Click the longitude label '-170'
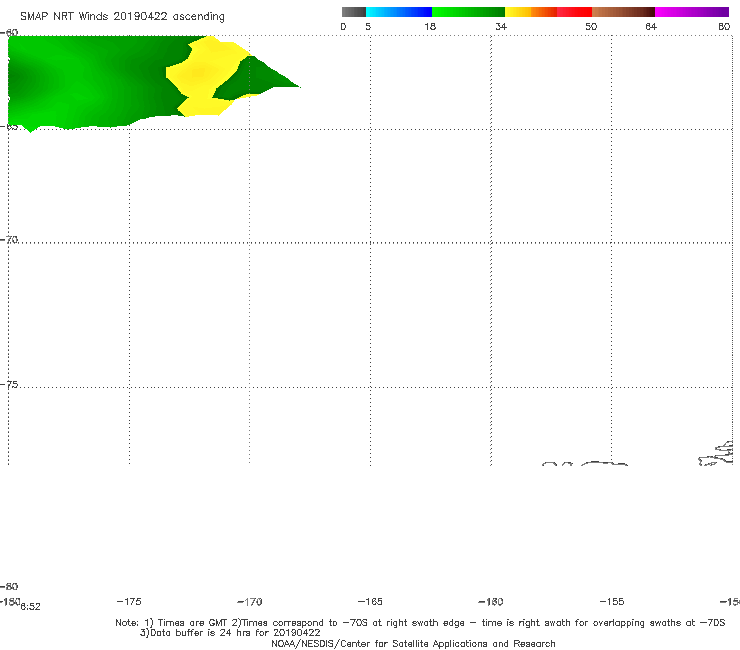This screenshot has height=650, width=740. pos(250,601)
